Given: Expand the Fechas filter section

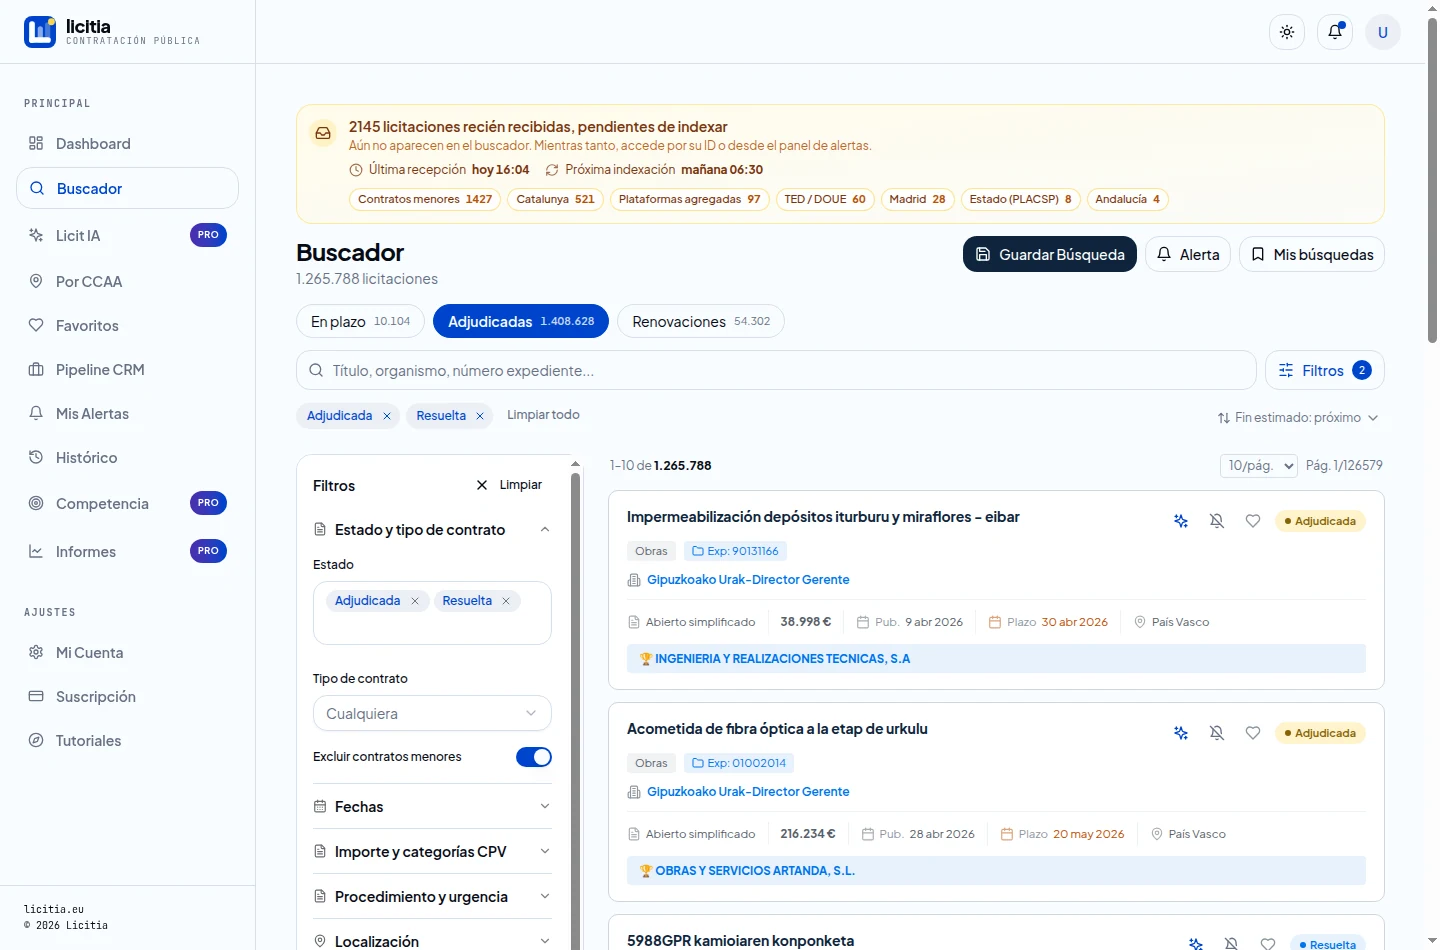Looking at the screenshot, I should pos(432,807).
